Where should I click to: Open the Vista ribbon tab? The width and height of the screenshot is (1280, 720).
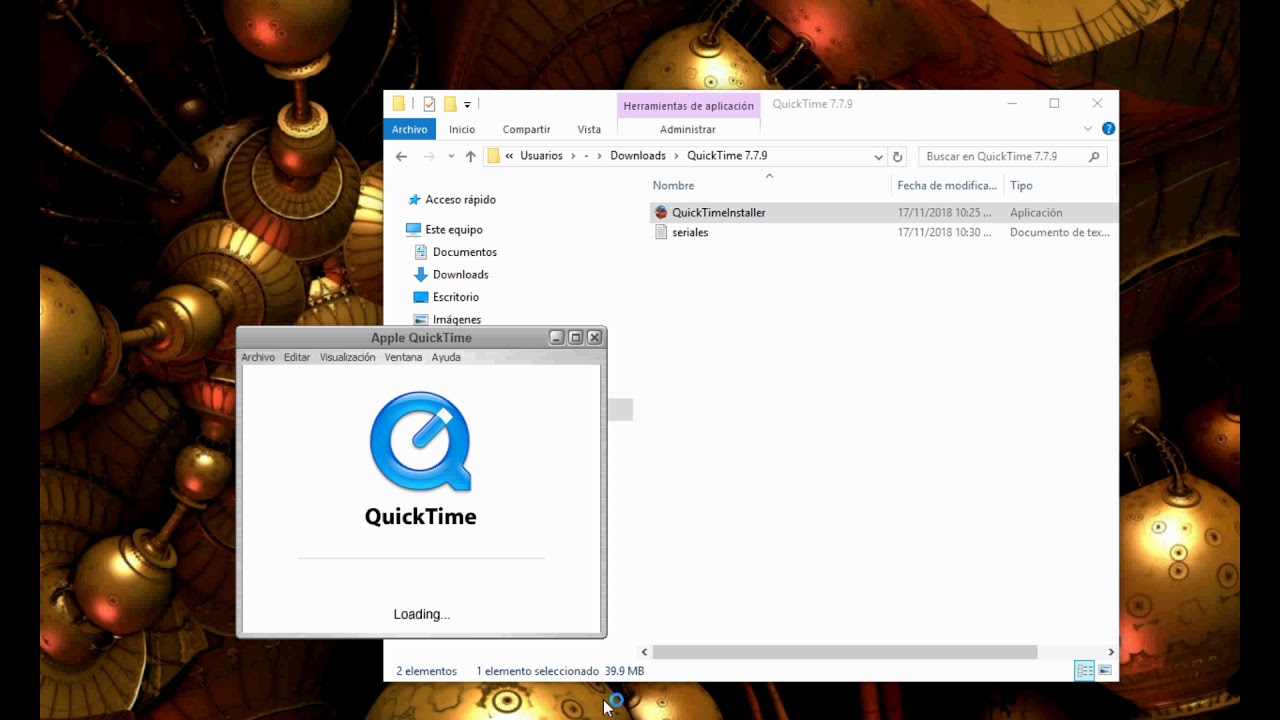click(589, 129)
